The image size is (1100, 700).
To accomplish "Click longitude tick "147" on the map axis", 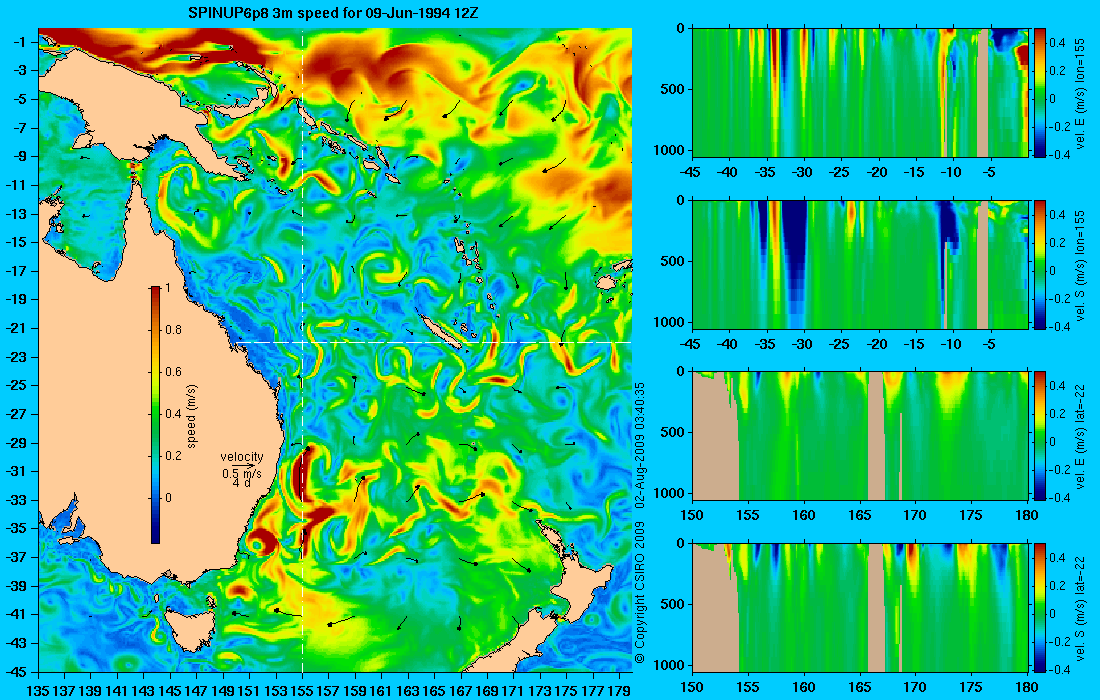I will [196, 691].
